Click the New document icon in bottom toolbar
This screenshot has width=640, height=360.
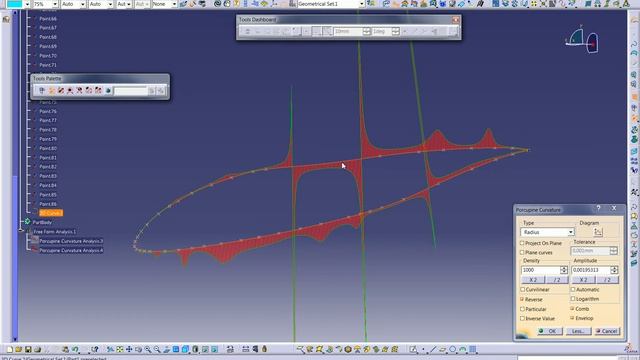pyautogui.click(x=9, y=349)
